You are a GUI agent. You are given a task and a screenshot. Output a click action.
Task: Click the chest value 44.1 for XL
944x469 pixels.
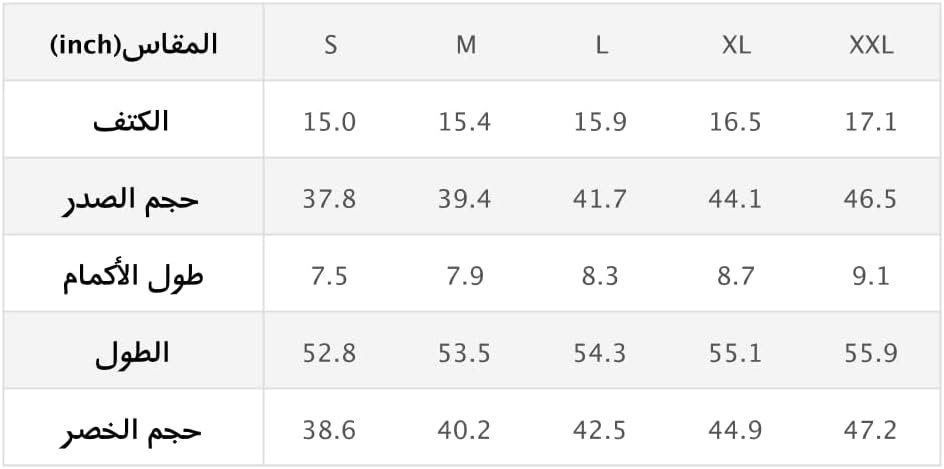click(736, 199)
